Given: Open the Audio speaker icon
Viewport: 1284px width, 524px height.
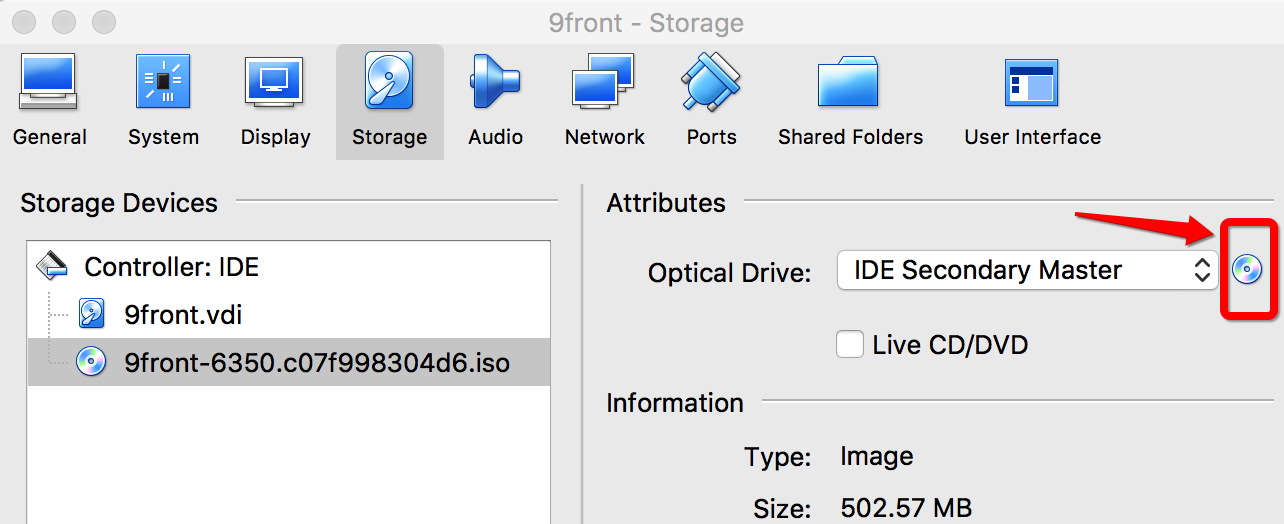Looking at the screenshot, I should pos(495,82).
